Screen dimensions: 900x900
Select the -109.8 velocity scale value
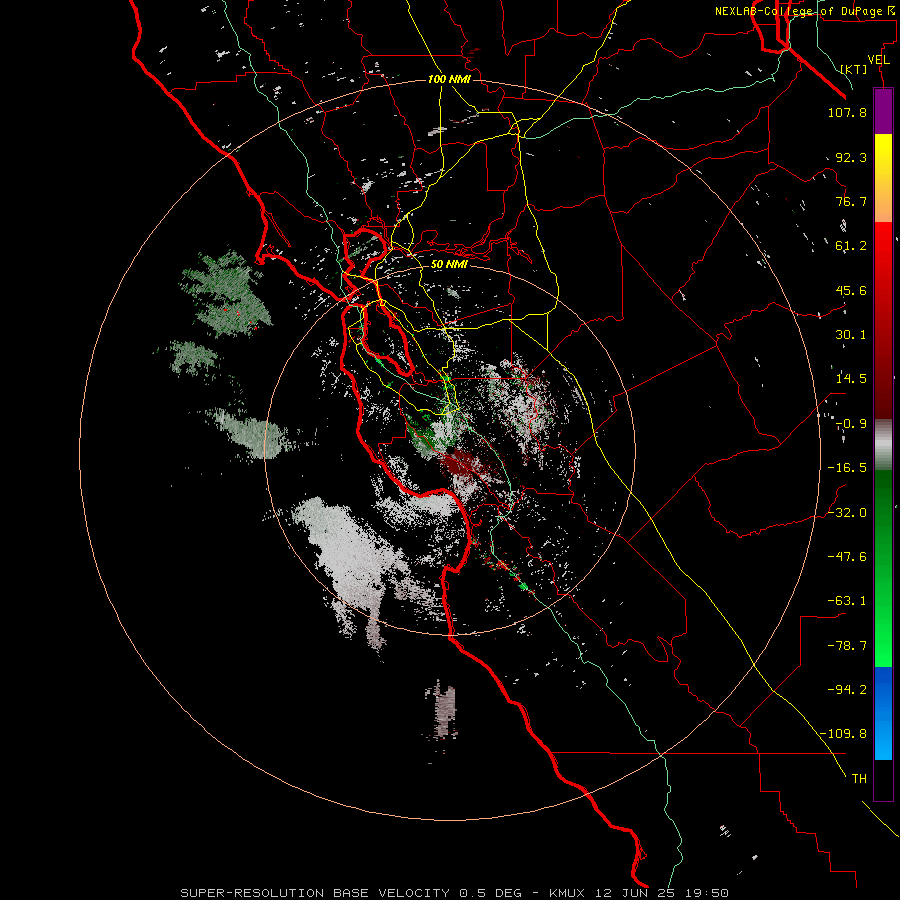843,734
